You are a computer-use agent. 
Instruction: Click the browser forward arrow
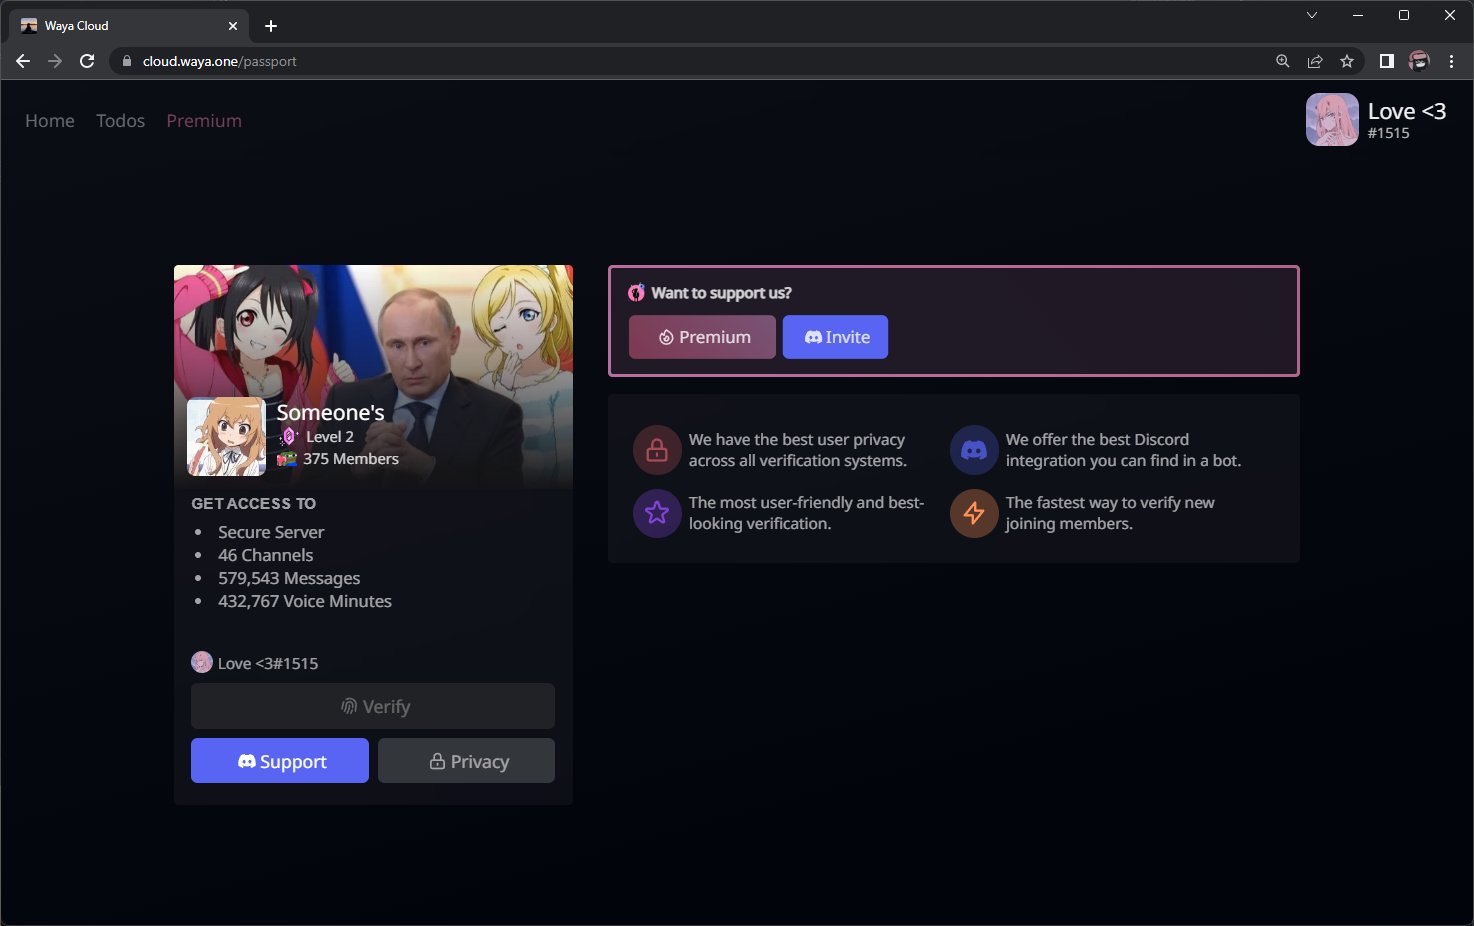55,61
